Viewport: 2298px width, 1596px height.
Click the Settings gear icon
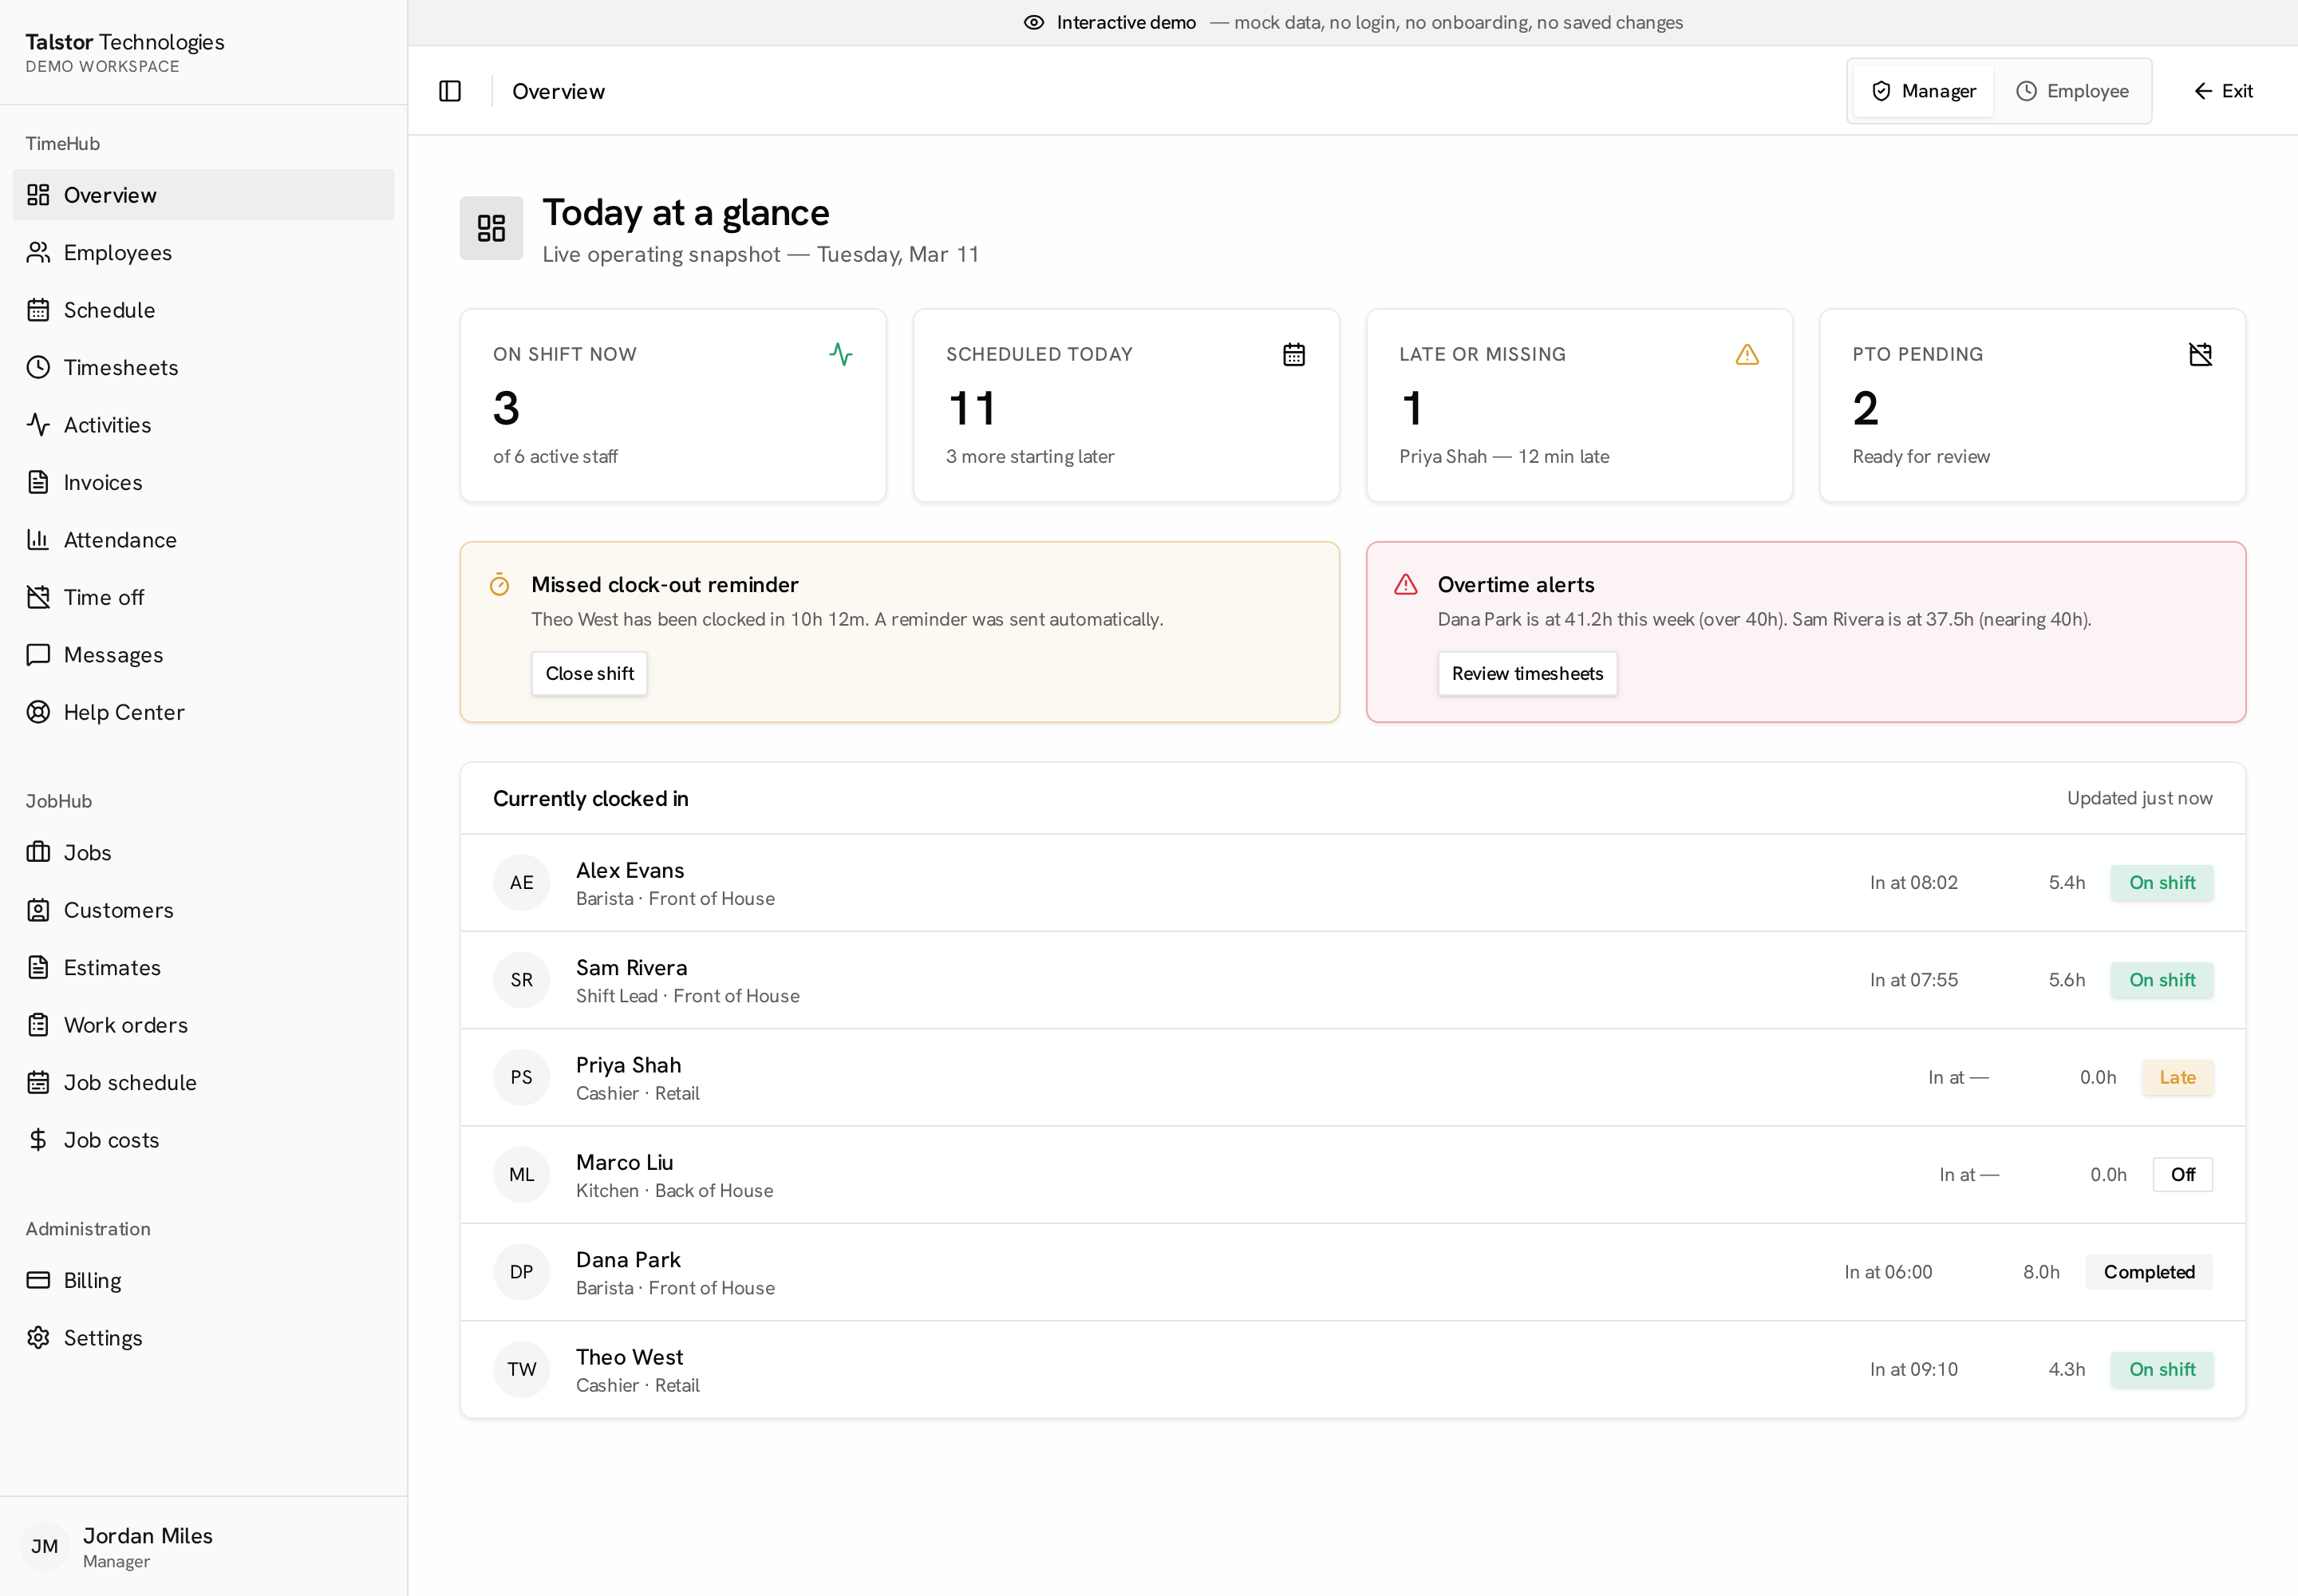point(38,1338)
